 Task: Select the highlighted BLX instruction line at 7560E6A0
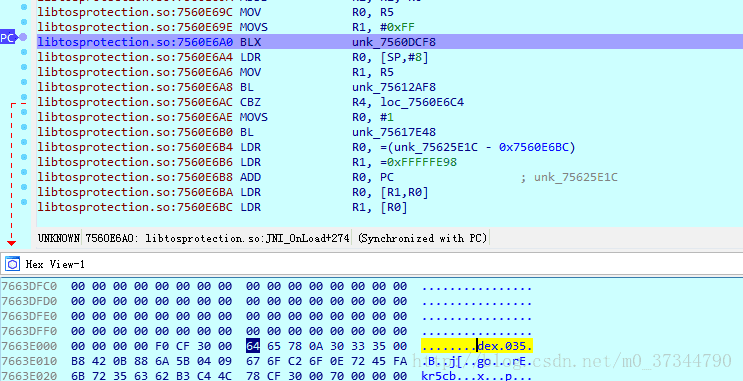click(390, 42)
